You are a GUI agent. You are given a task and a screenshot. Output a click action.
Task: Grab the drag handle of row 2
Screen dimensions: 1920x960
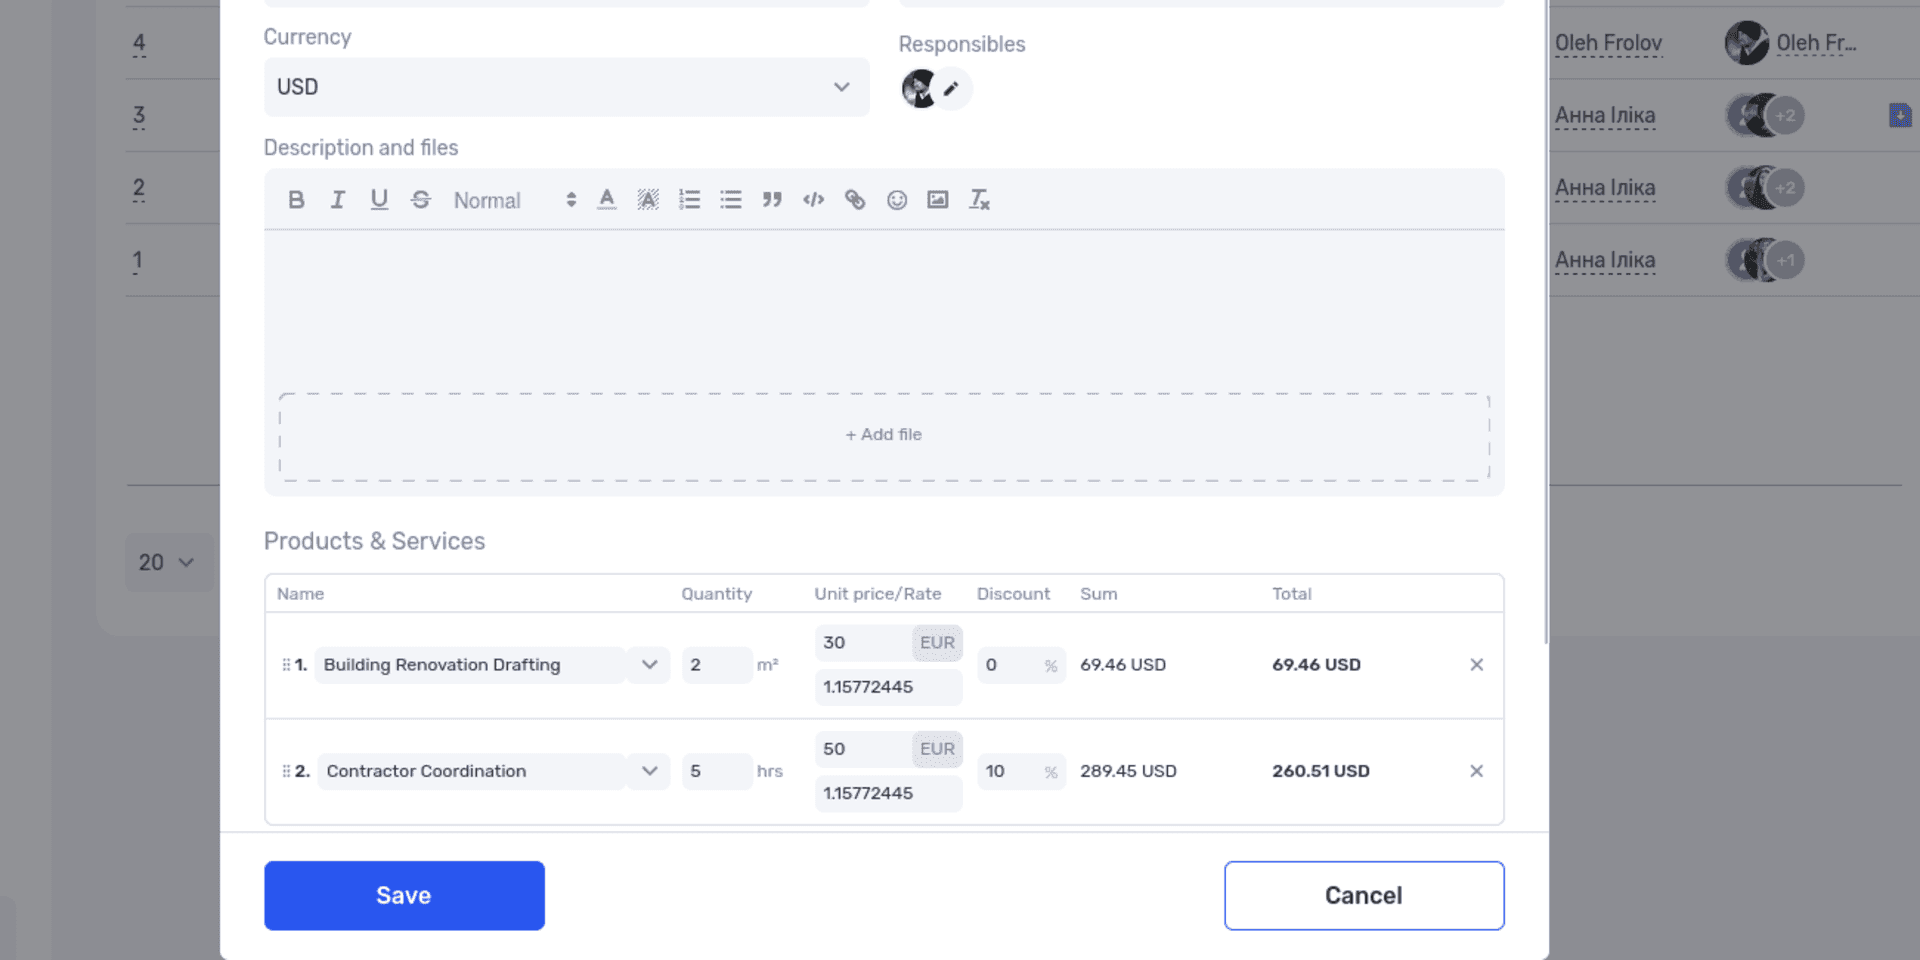click(286, 771)
